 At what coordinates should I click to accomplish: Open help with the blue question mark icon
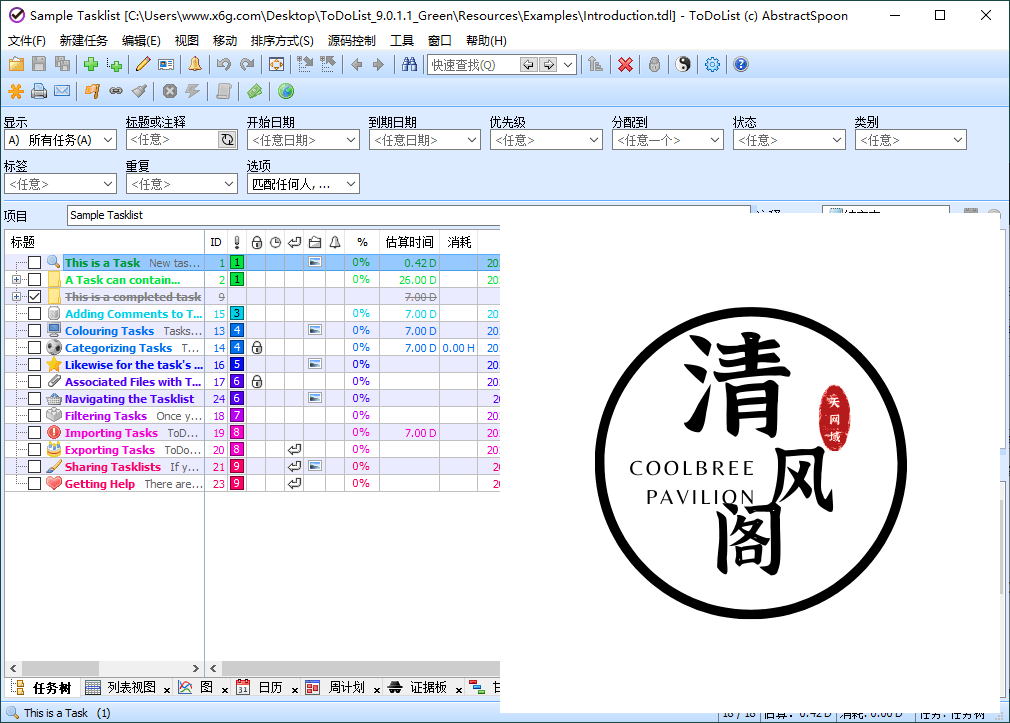point(741,64)
